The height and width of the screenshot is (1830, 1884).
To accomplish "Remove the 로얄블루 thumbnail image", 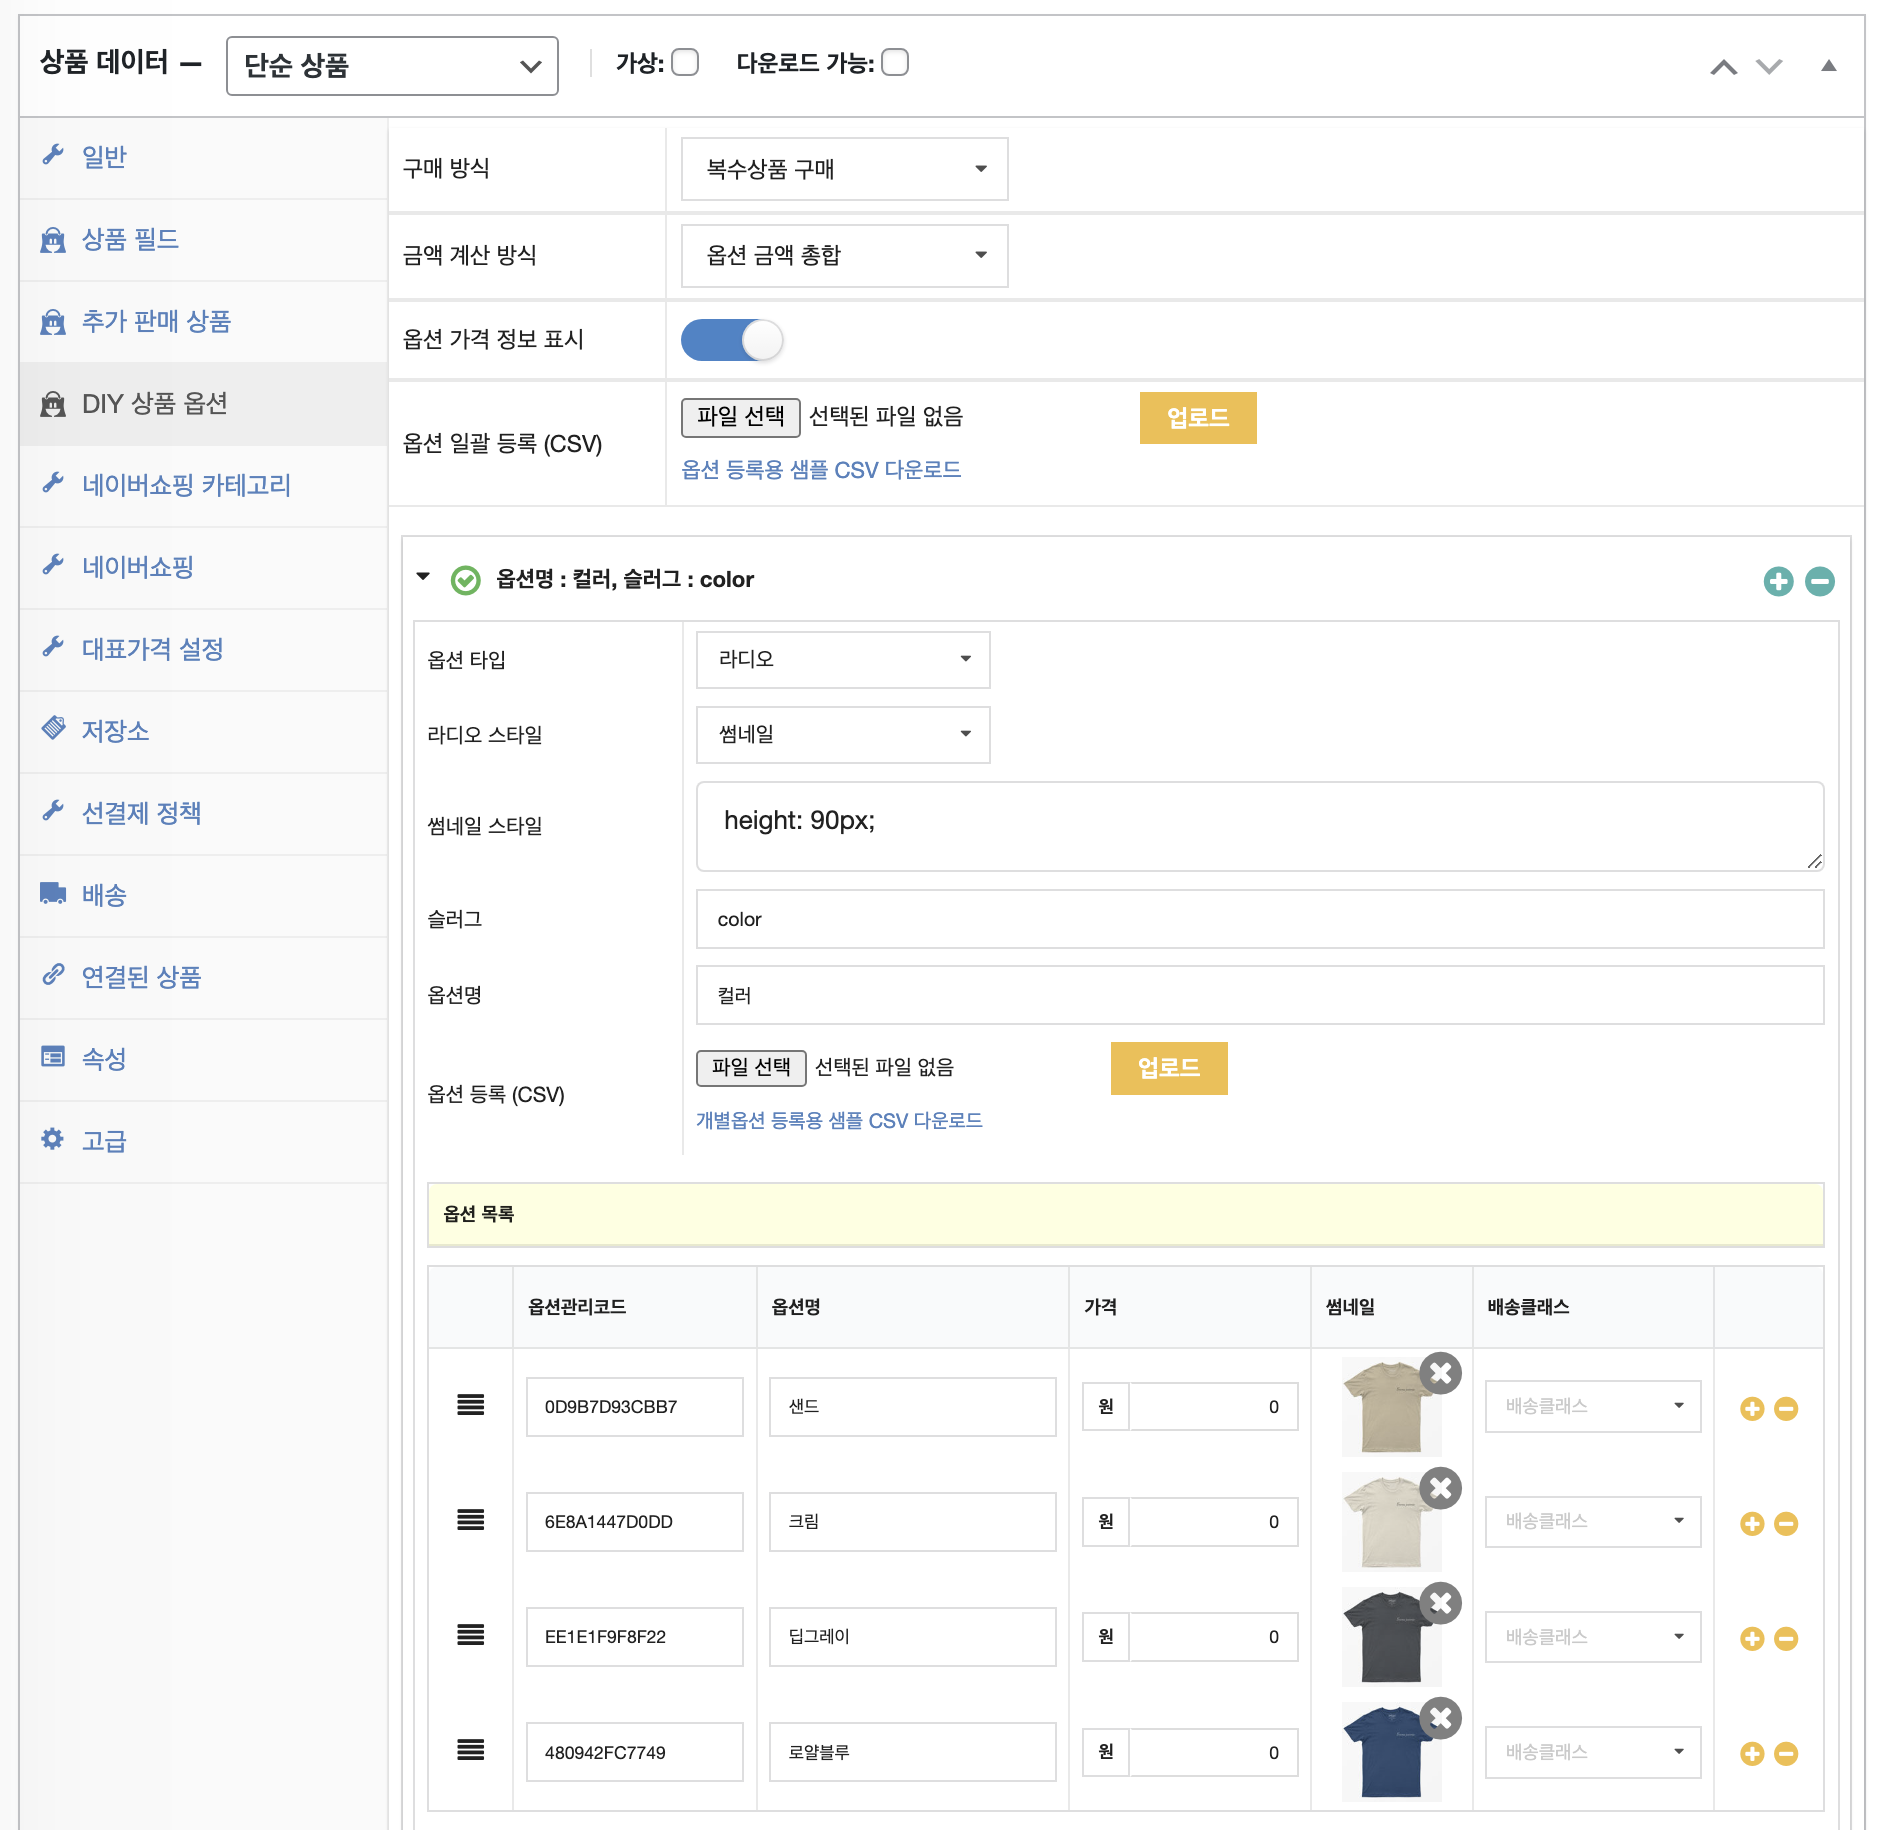I will [1440, 1718].
